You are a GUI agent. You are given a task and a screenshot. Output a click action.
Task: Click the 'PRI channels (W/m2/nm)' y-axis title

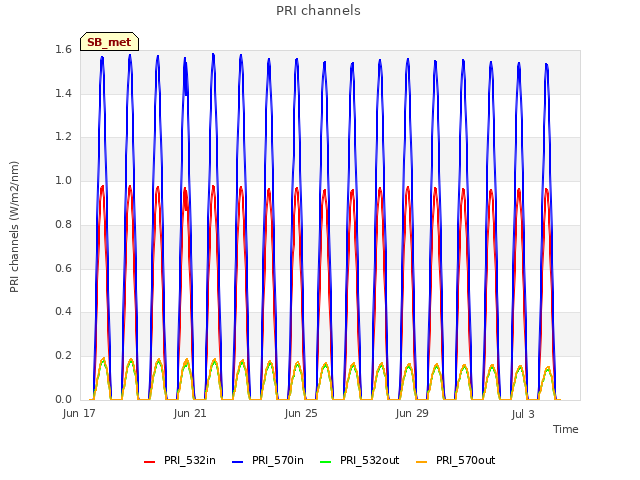pos(14,227)
